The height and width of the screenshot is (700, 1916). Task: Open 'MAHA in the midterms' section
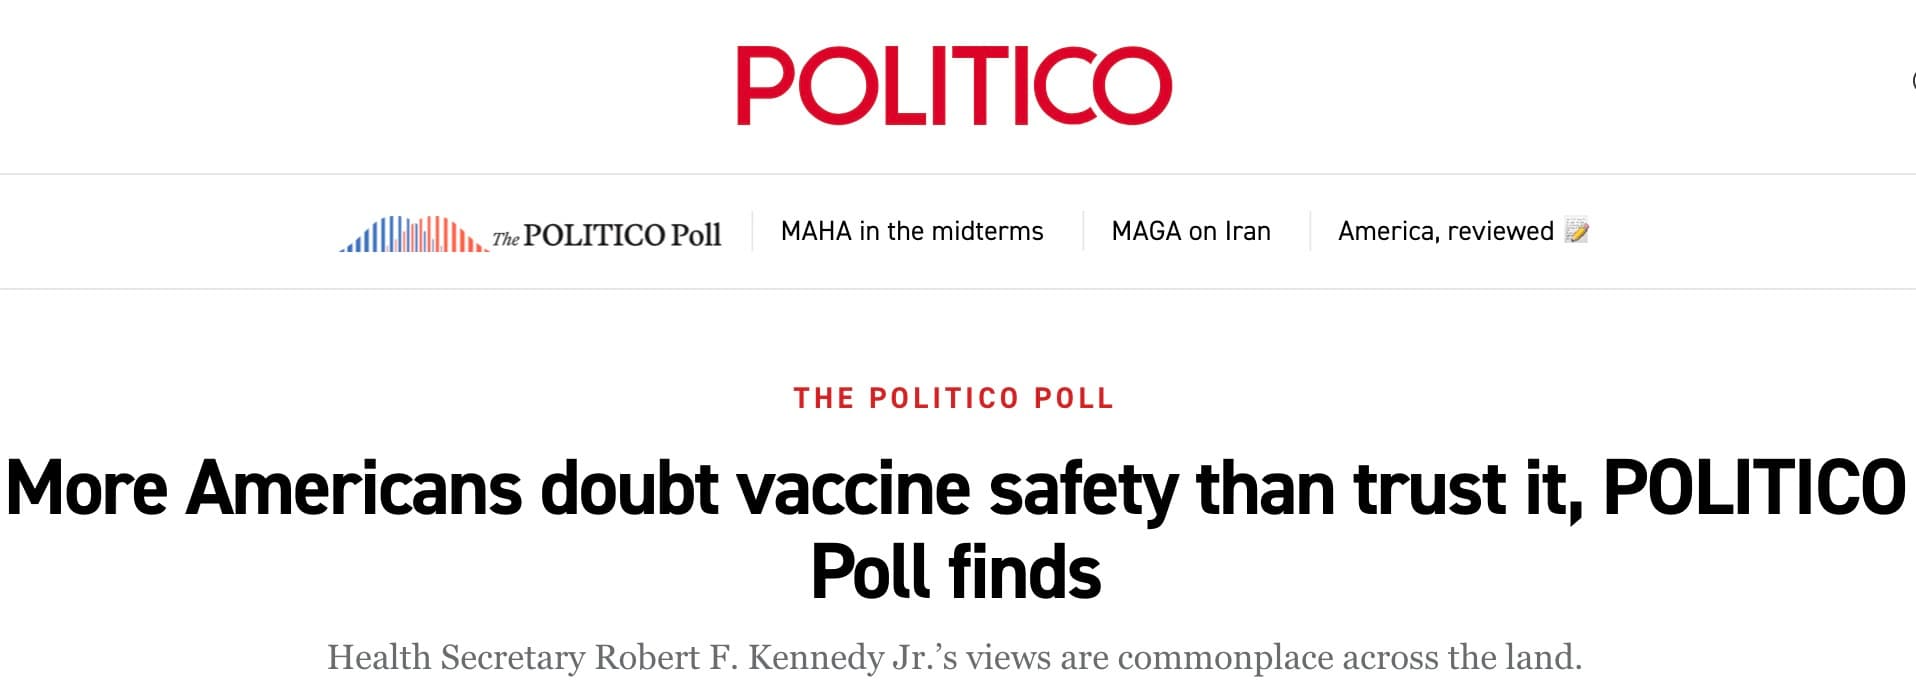tap(912, 231)
